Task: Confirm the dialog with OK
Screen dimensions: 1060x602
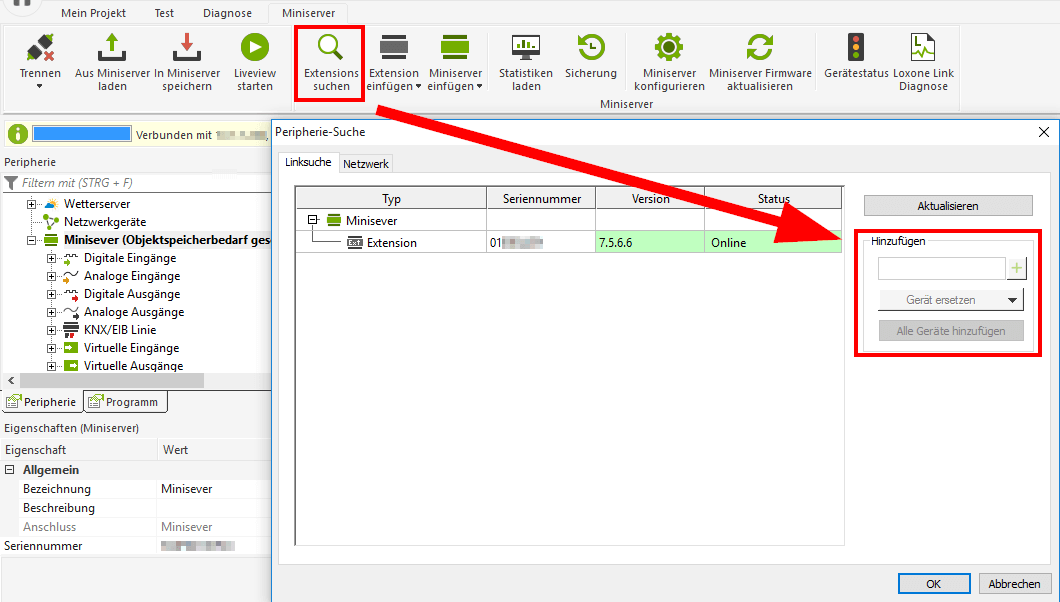Action: click(x=933, y=584)
